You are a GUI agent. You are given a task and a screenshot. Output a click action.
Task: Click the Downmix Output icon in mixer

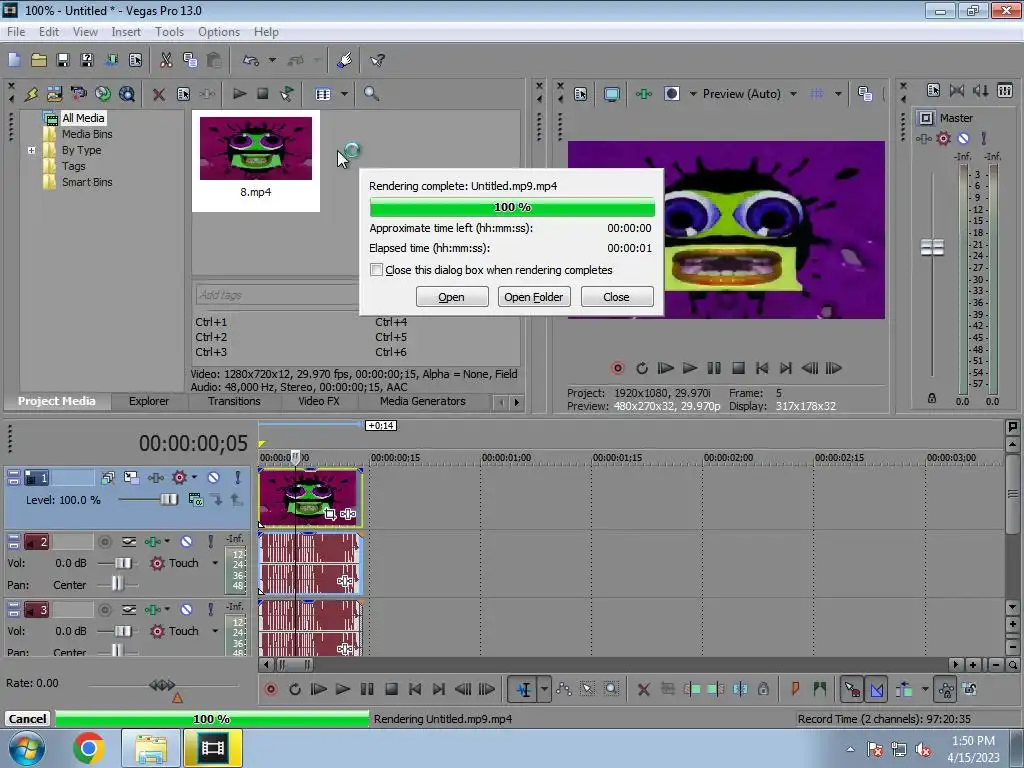957,90
